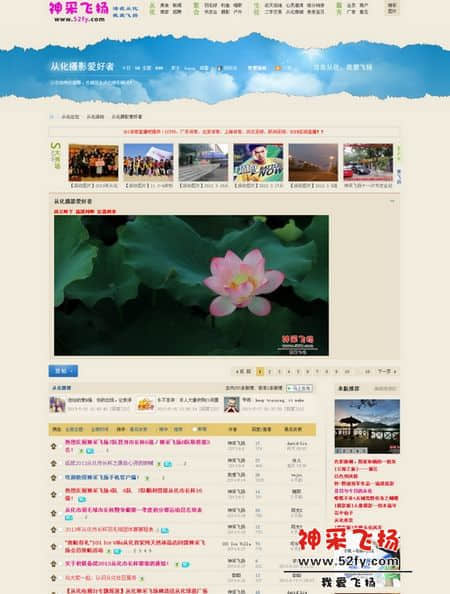The image size is (450, 594).
Task: Click the top-right header button
Action: click(x=392, y=8)
